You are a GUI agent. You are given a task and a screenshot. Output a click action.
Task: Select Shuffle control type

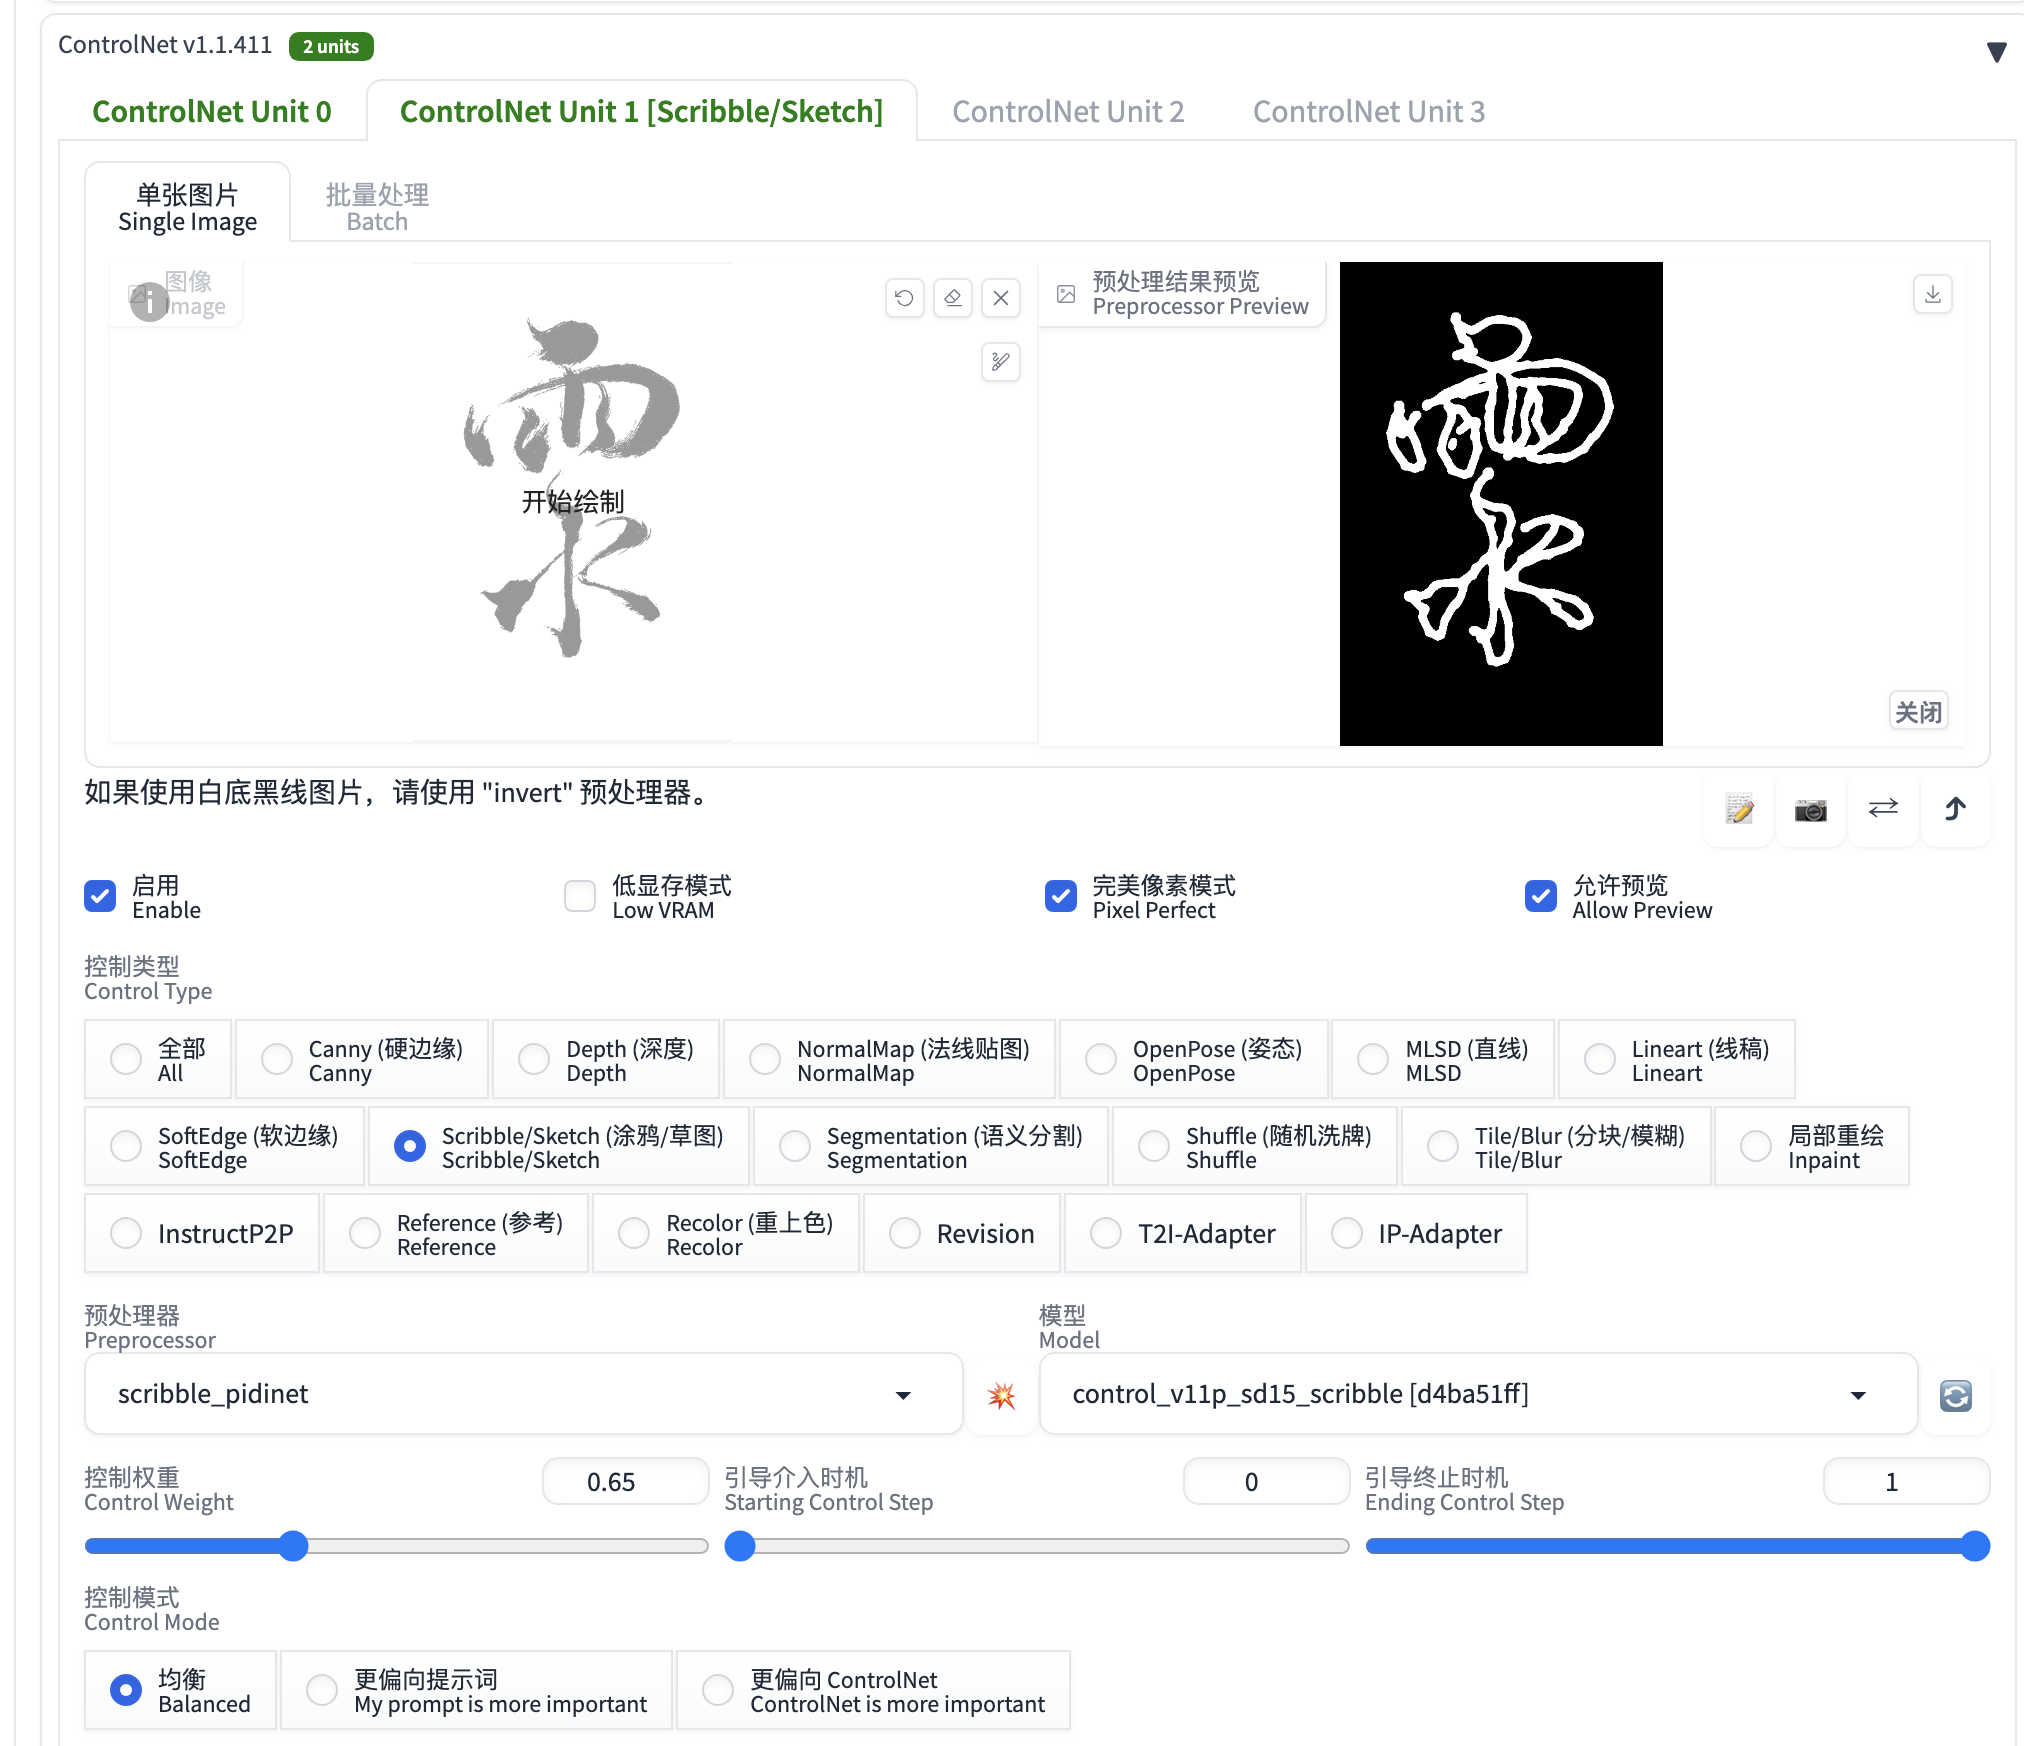click(1255, 1147)
